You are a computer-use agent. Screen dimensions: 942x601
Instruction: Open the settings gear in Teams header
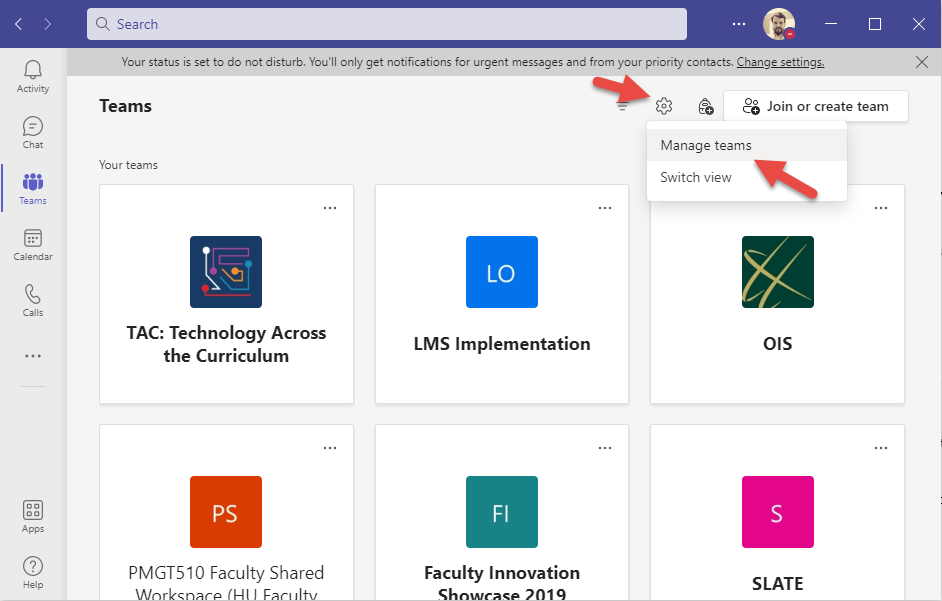[663, 106]
